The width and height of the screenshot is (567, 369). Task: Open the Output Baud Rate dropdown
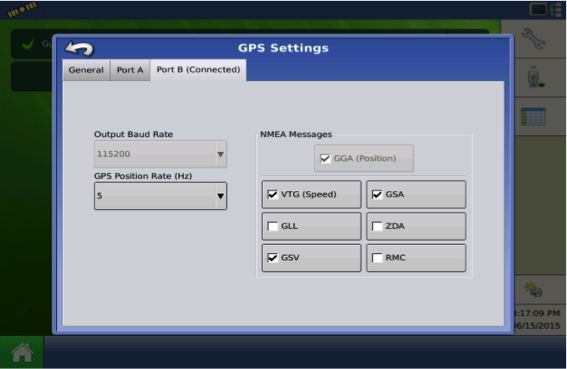[160, 154]
